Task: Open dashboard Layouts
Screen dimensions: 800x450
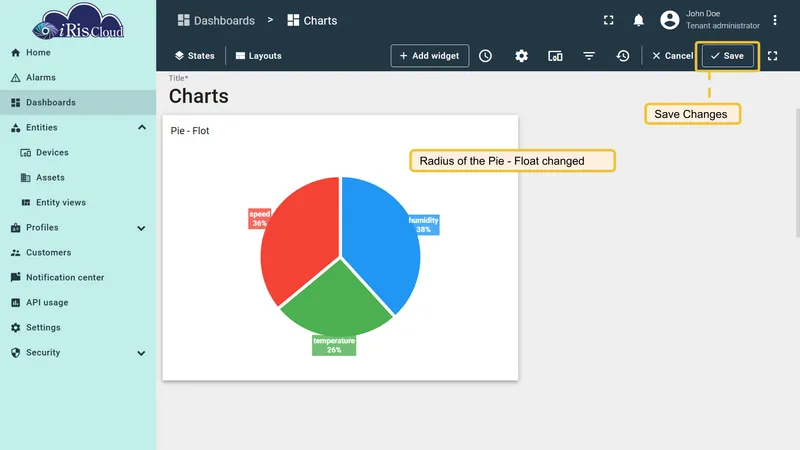Action: (x=259, y=56)
